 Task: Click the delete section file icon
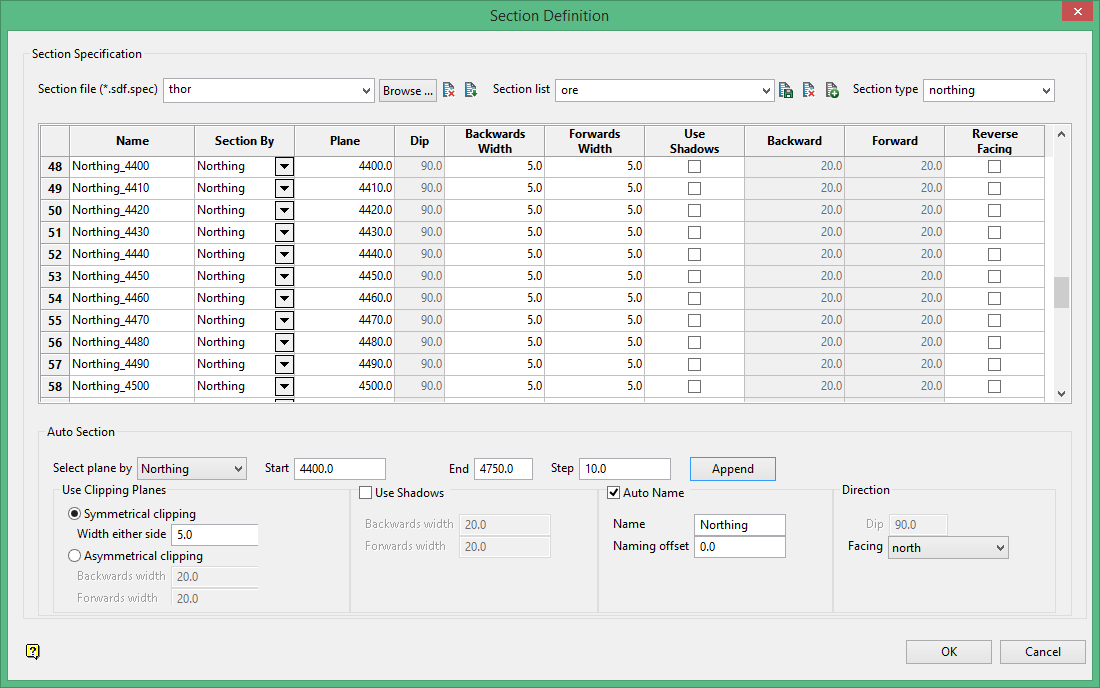click(449, 90)
